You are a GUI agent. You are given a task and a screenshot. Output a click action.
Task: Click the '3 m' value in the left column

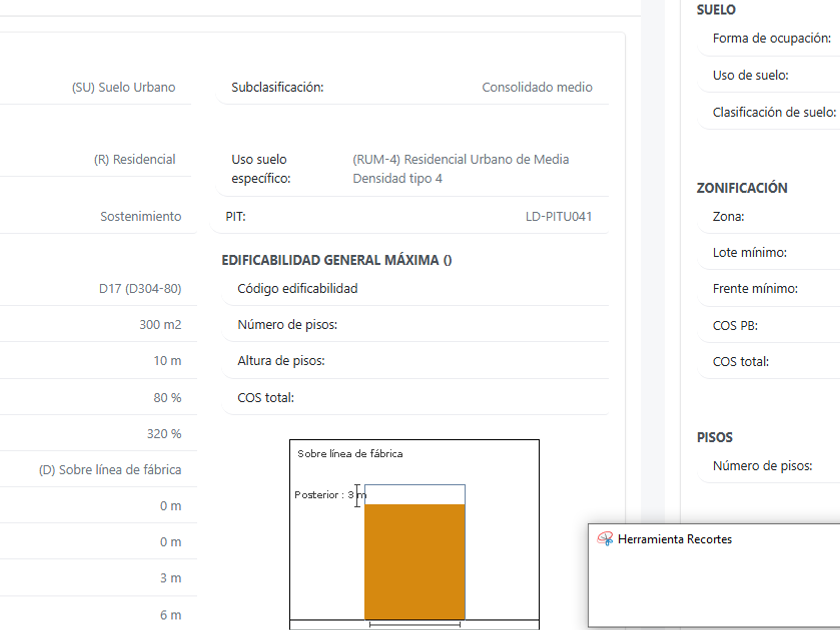tap(170, 578)
